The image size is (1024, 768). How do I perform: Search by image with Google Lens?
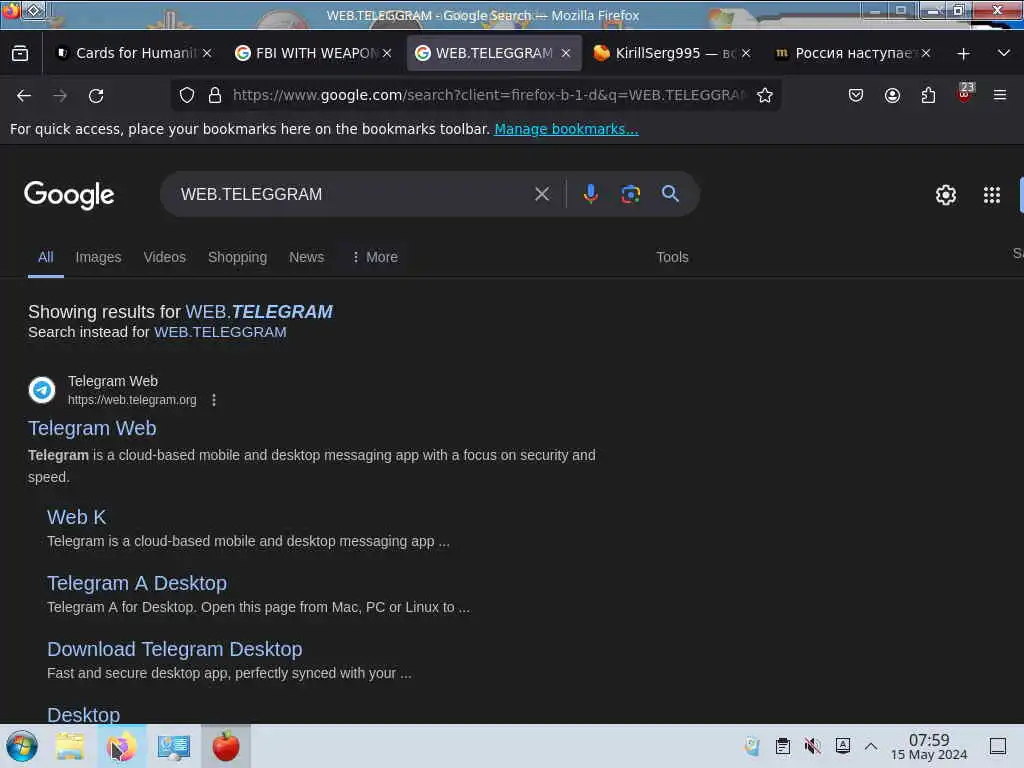click(630, 194)
